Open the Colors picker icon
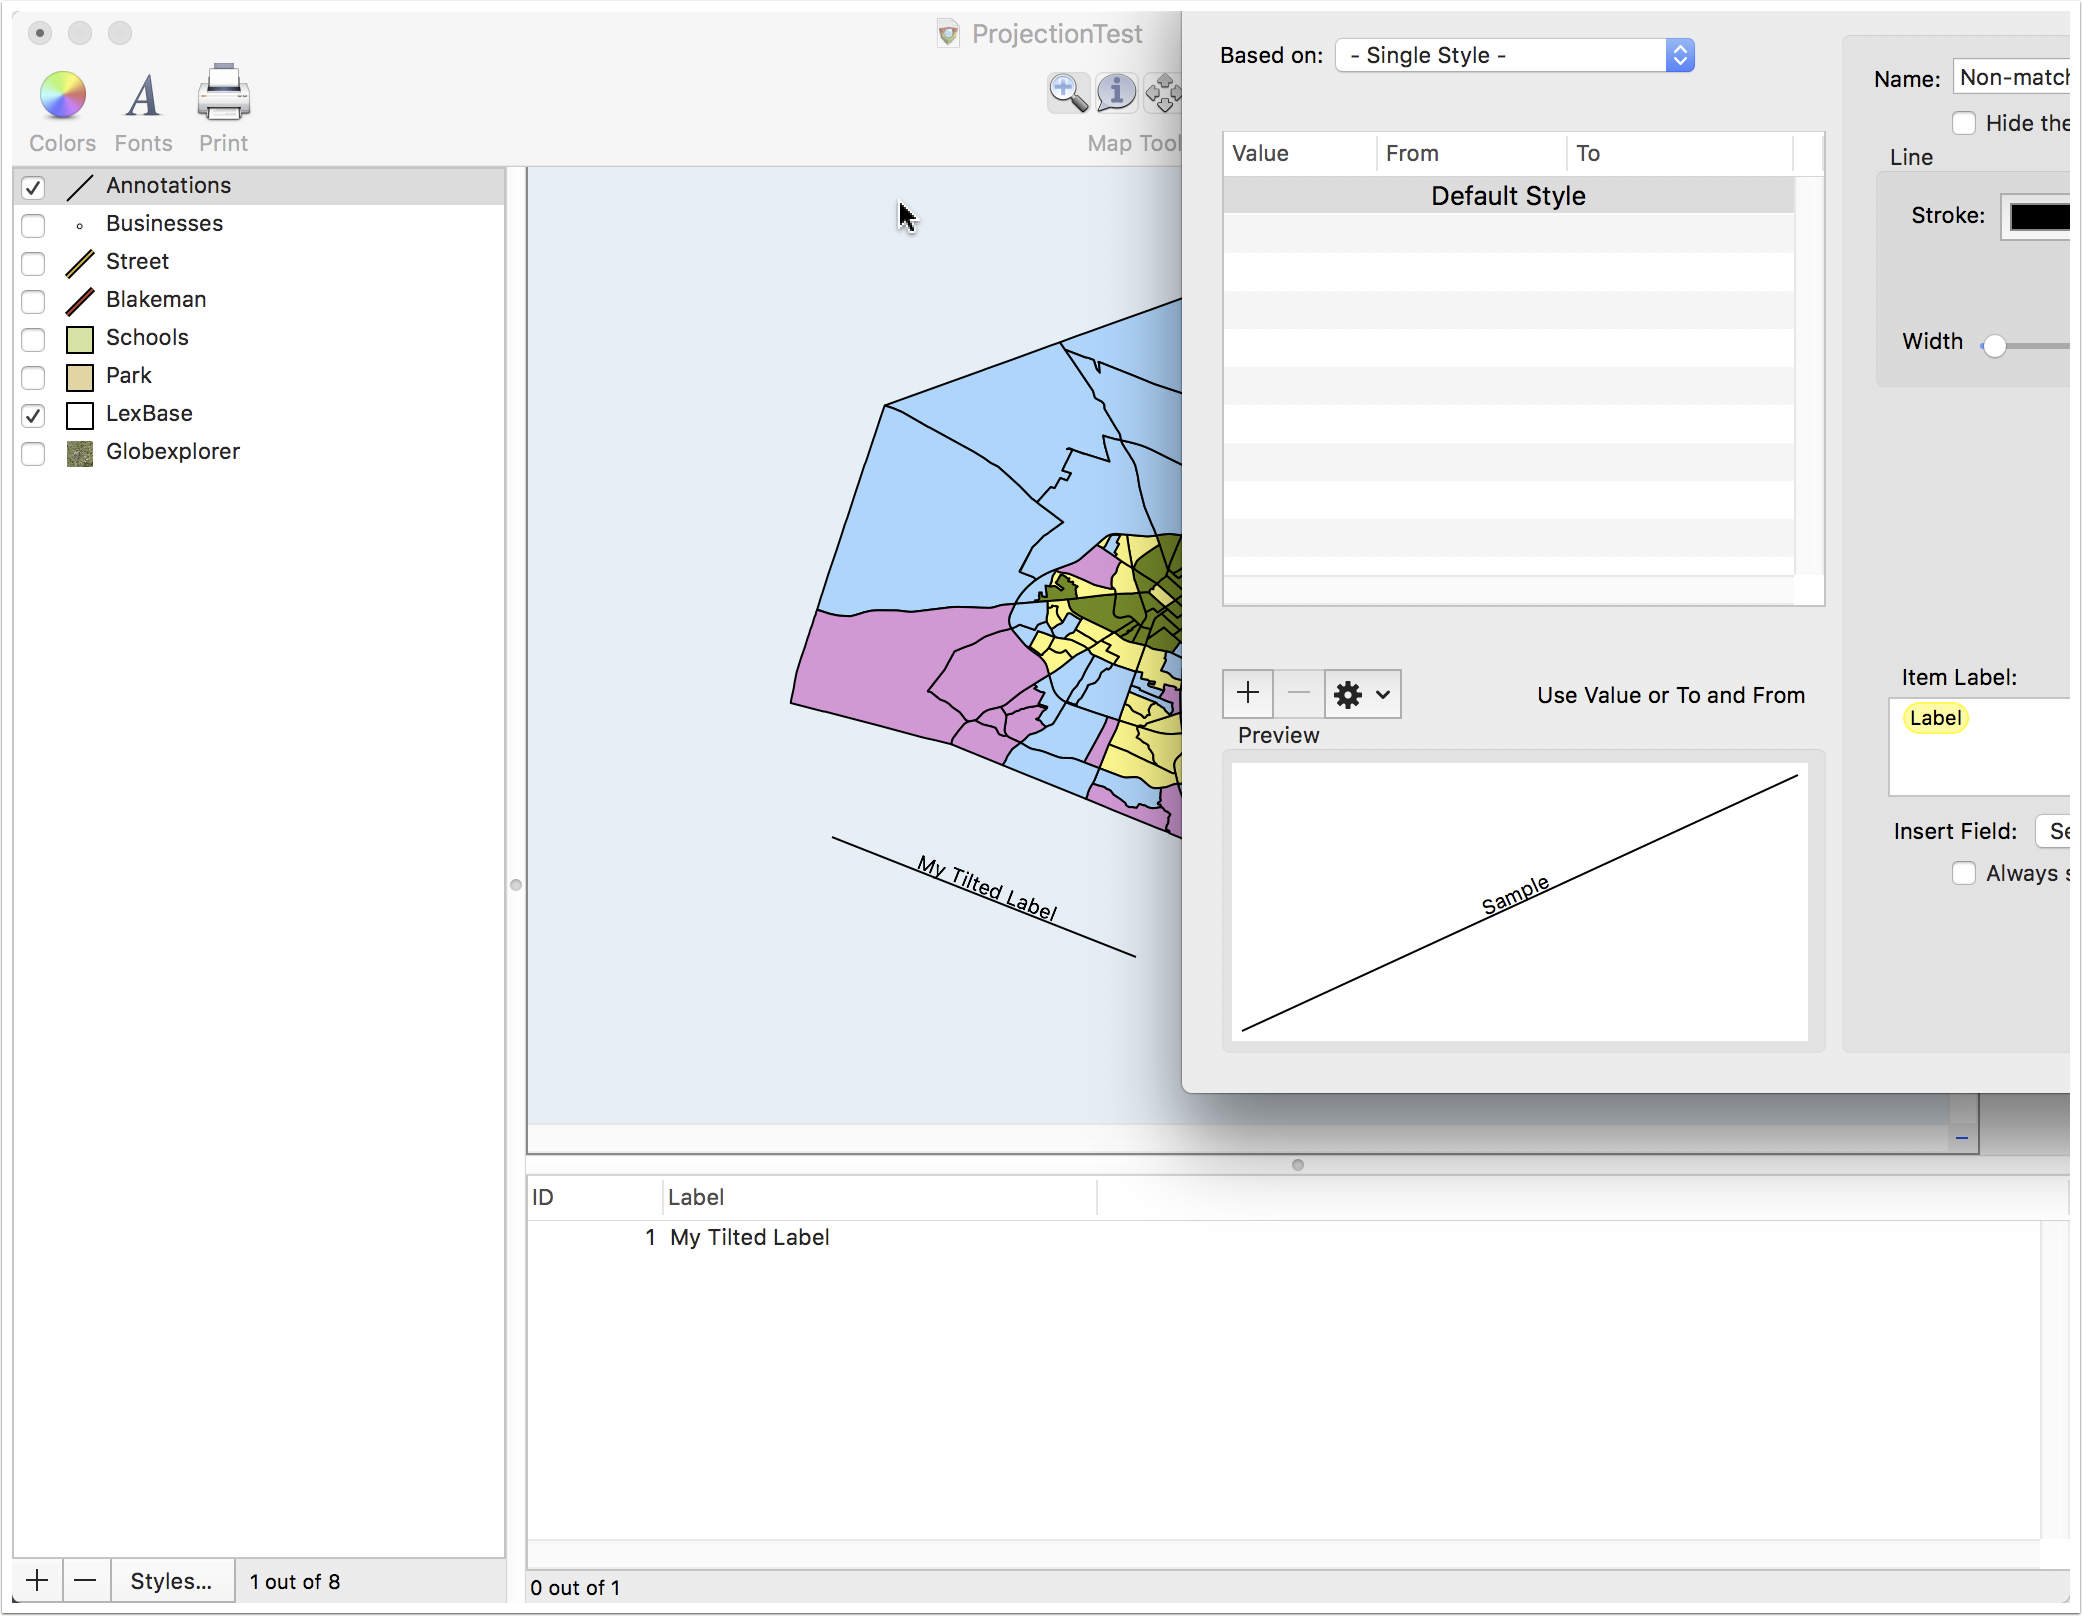 pyautogui.click(x=62, y=96)
